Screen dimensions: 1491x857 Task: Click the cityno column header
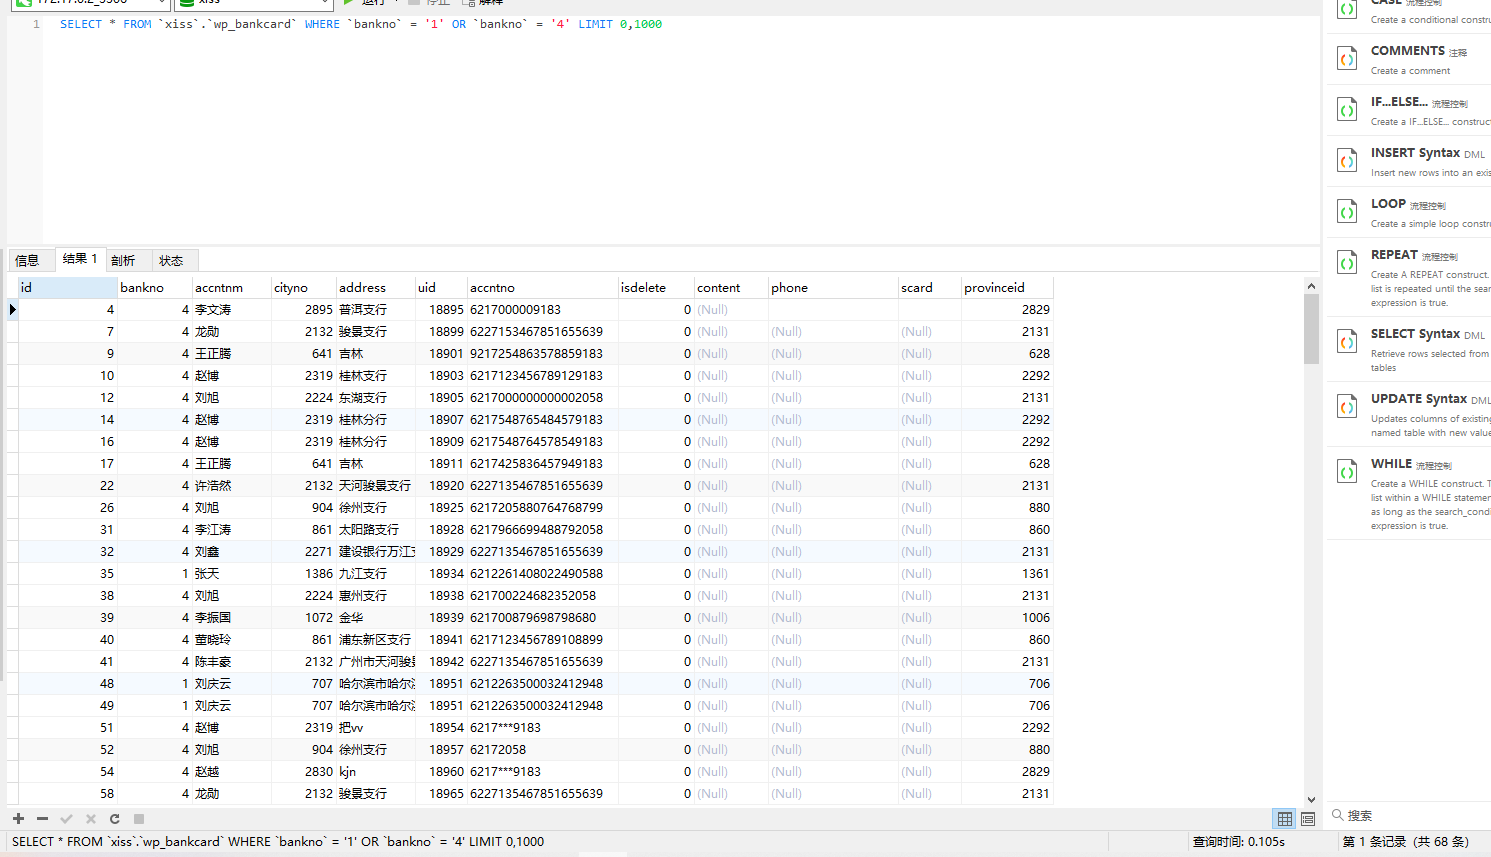[x=303, y=288]
